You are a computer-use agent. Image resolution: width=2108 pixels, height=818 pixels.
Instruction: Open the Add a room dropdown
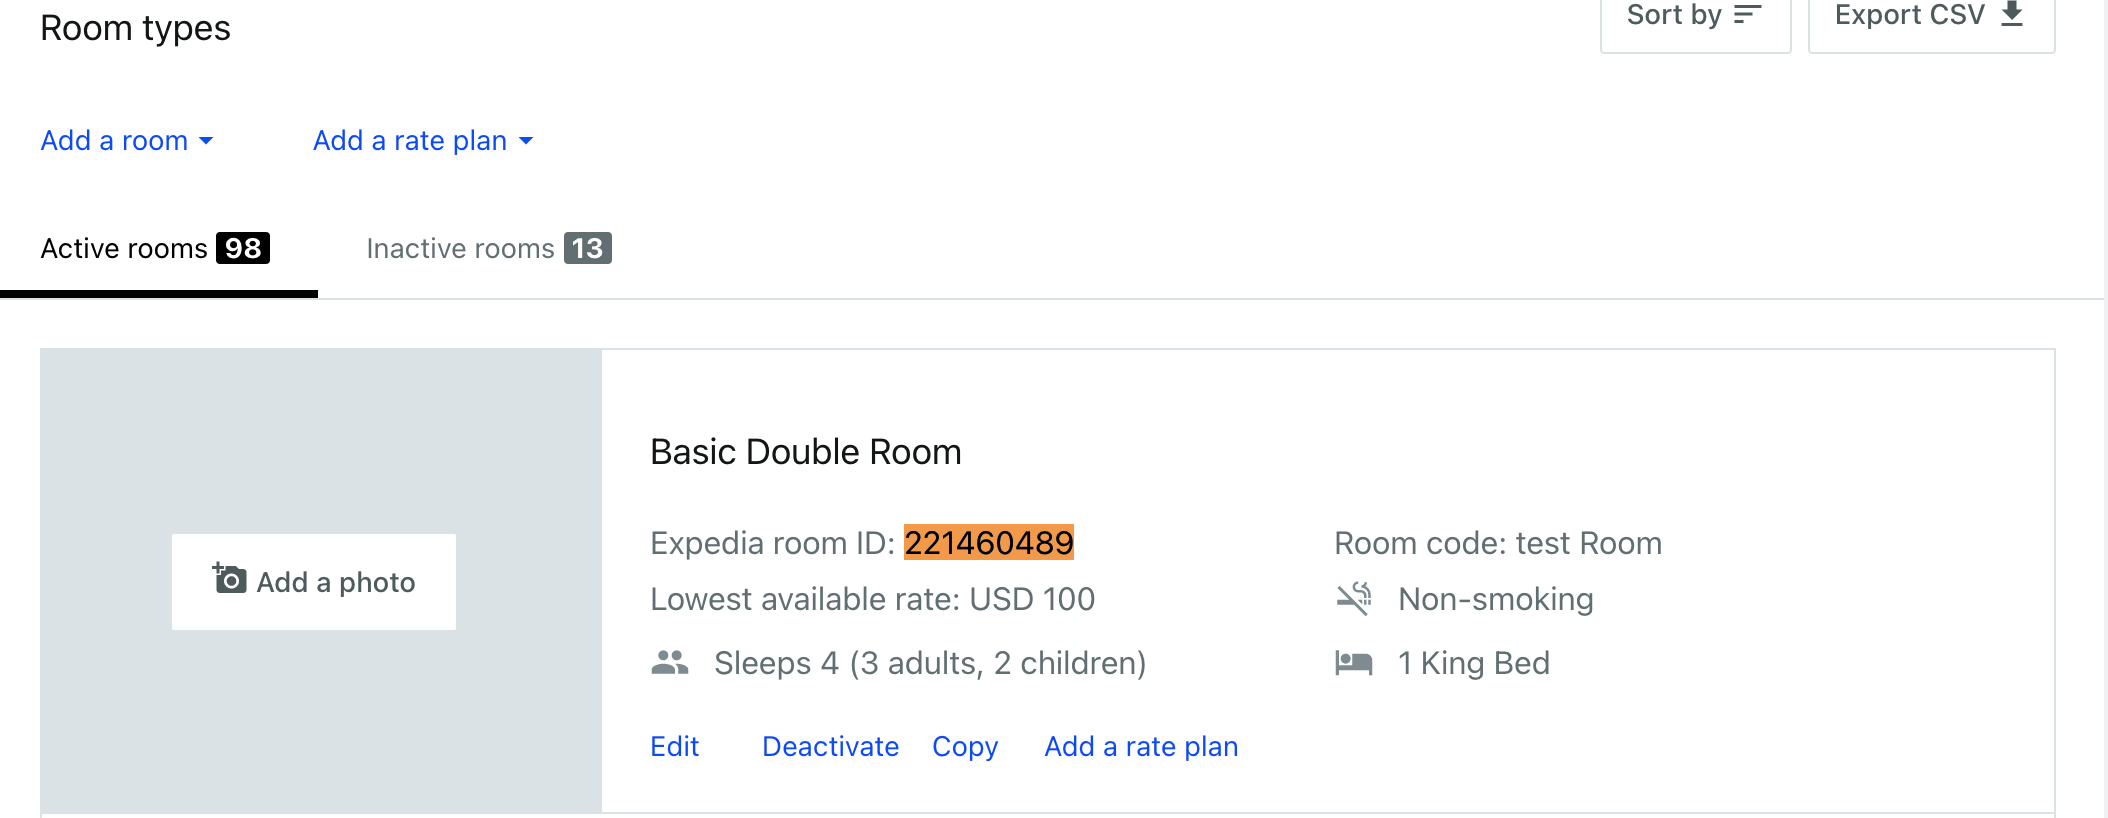[x=127, y=141]
